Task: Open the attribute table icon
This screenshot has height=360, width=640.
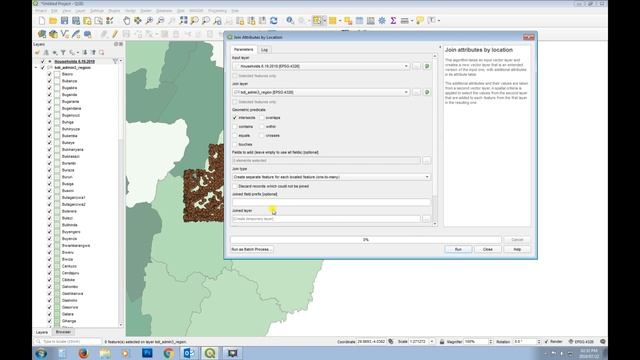Action: (x=359, y=20)
